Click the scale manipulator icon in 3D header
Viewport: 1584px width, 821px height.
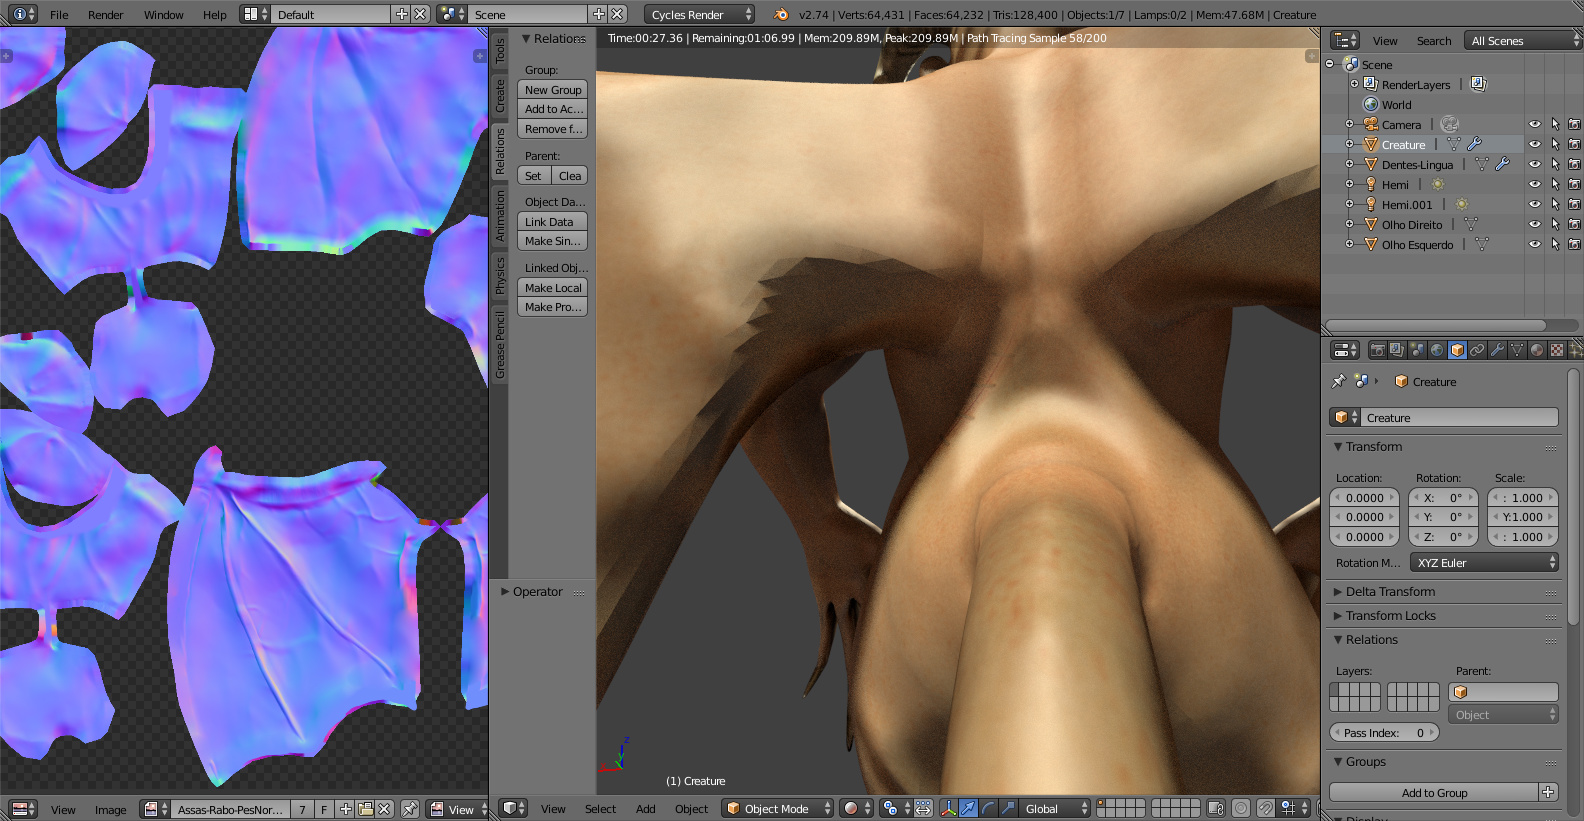[x=1008, y=808]
